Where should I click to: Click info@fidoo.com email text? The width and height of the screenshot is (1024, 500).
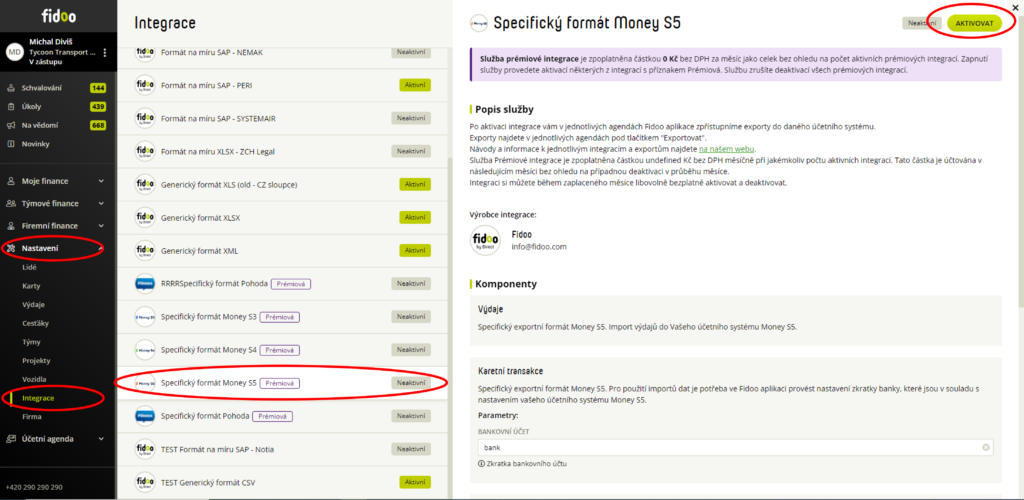pyautogui.click(x=539, y=247)
